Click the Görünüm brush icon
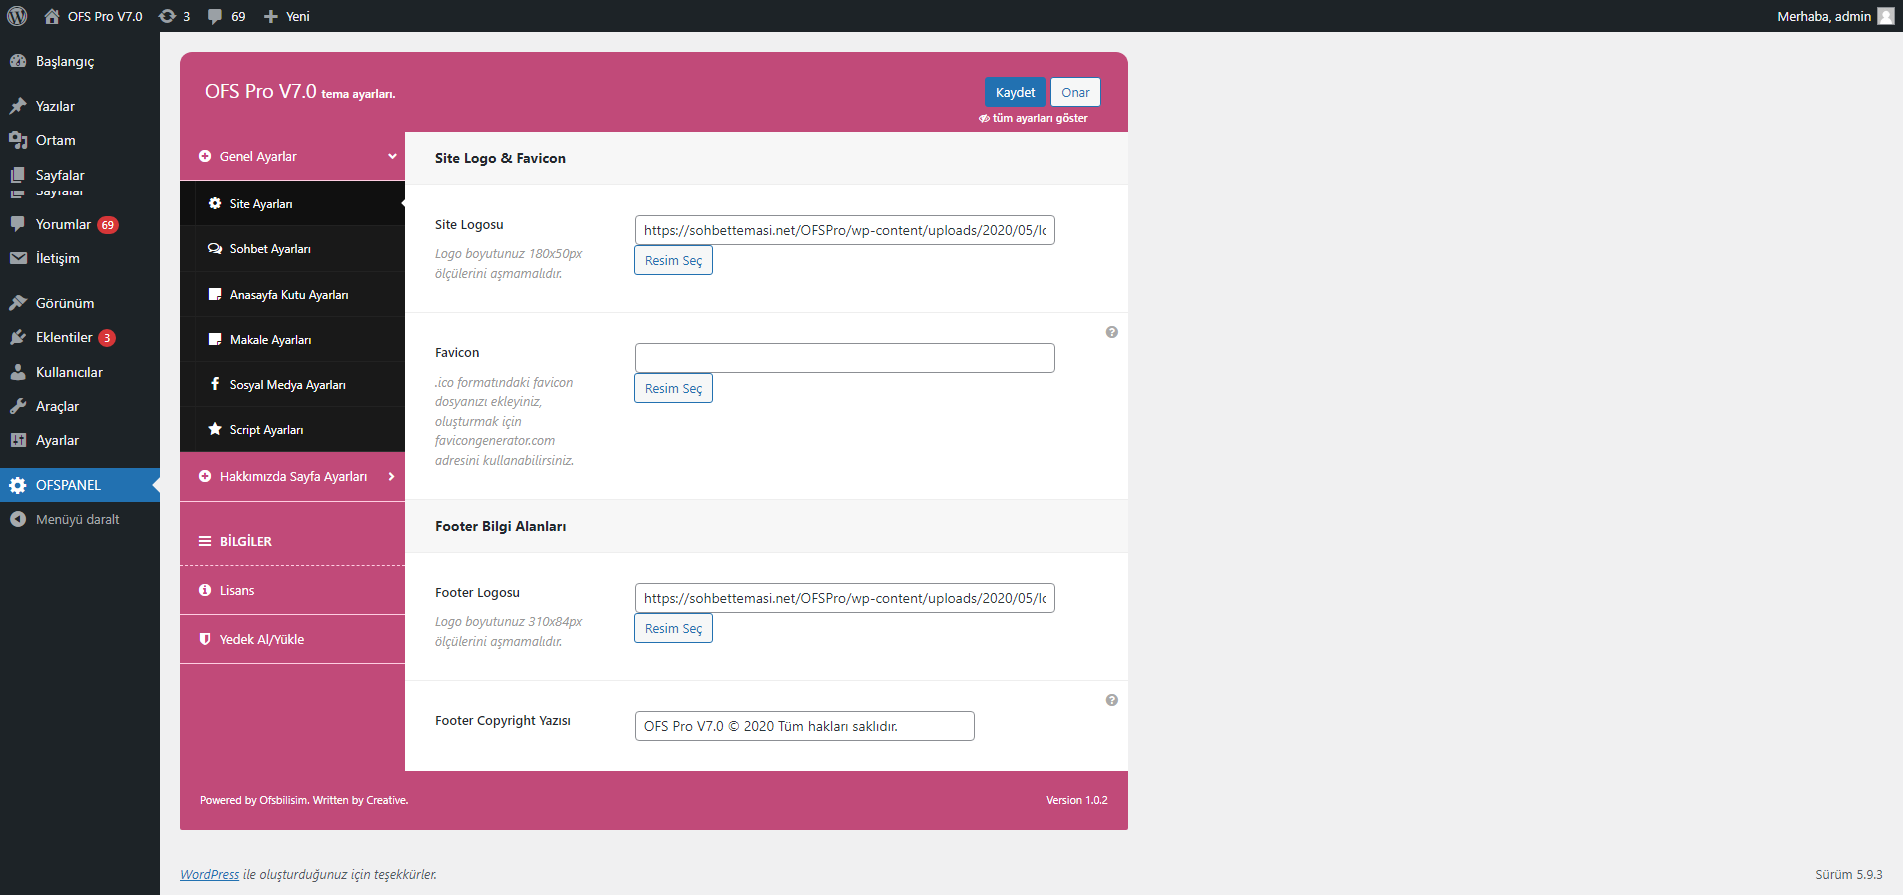Screen dimensions: 1903x895 [x=18, y=303]
